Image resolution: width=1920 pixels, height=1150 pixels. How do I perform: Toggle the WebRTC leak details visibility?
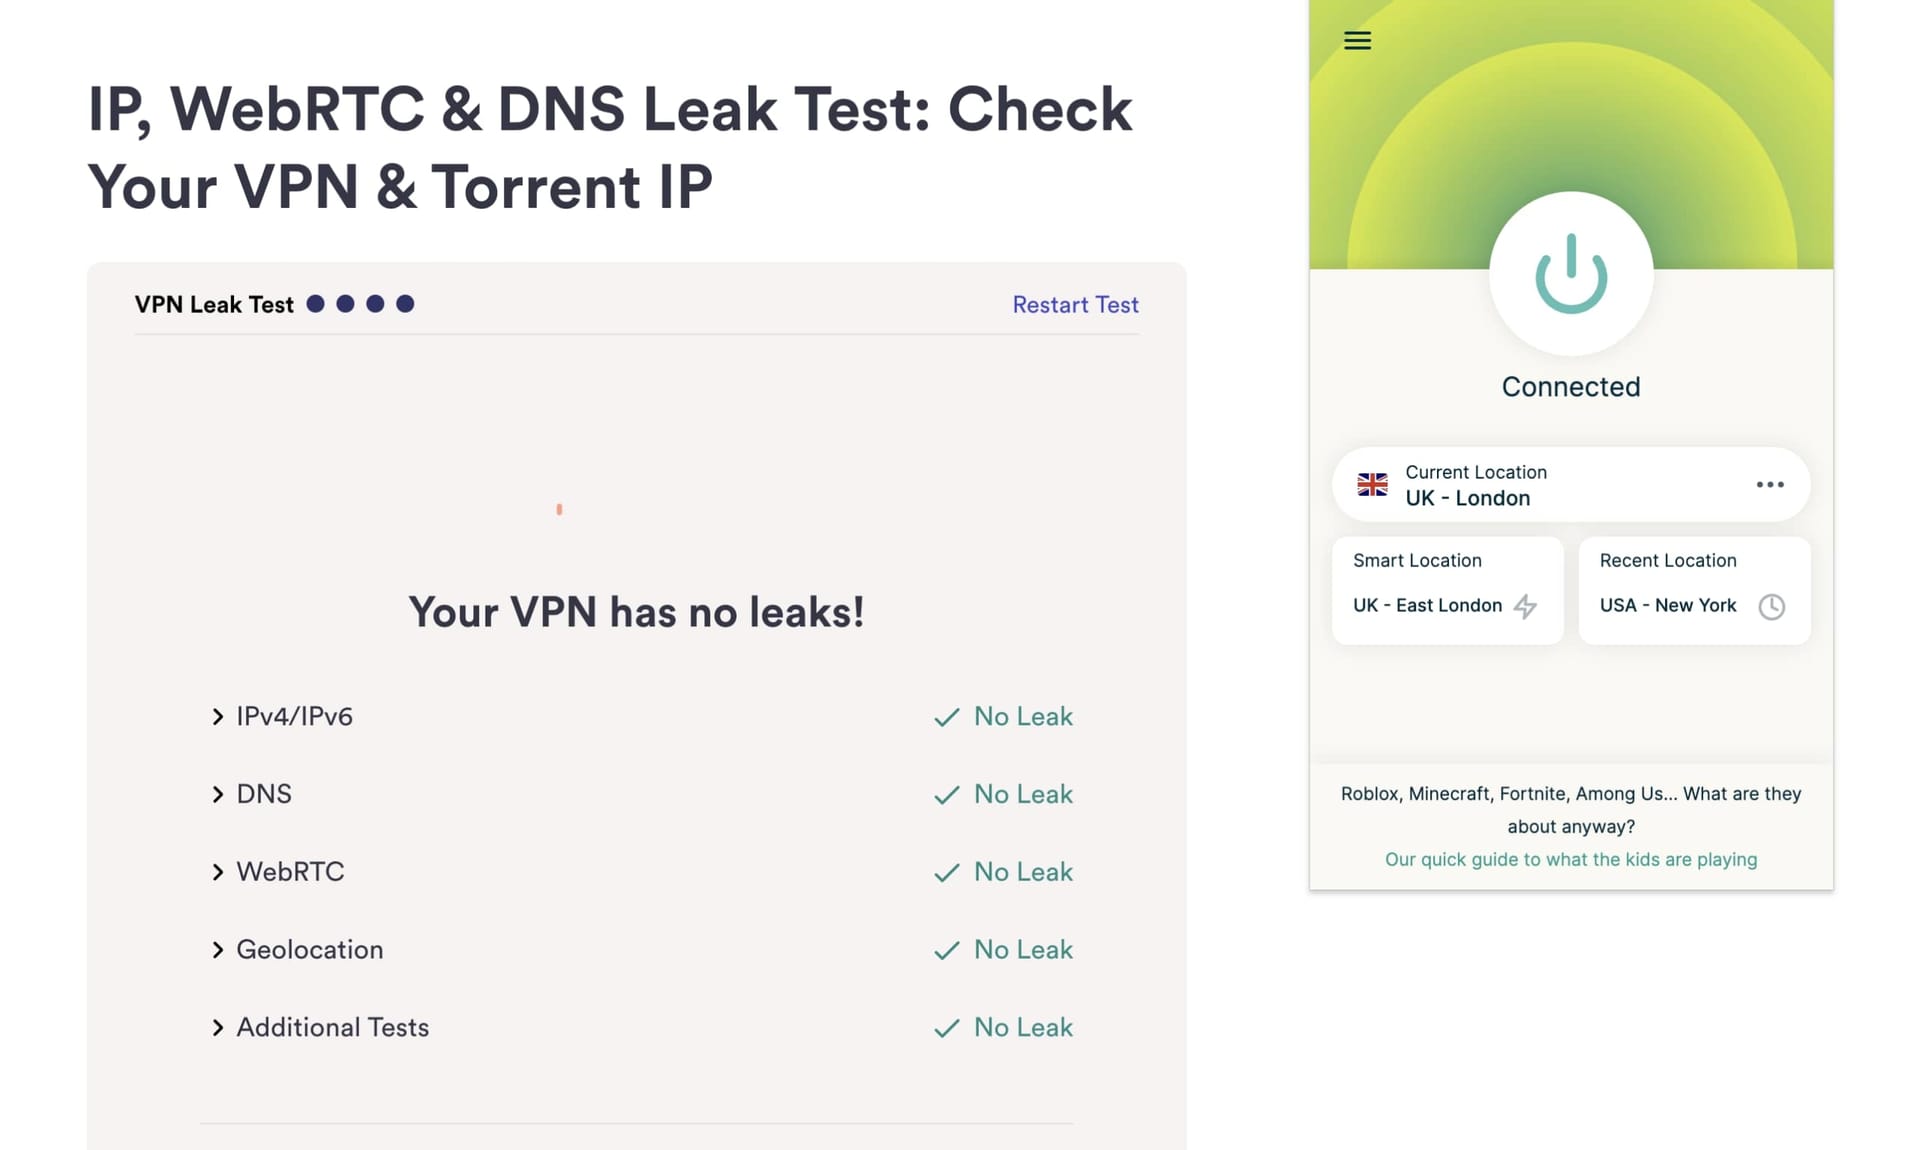(218, 871)
